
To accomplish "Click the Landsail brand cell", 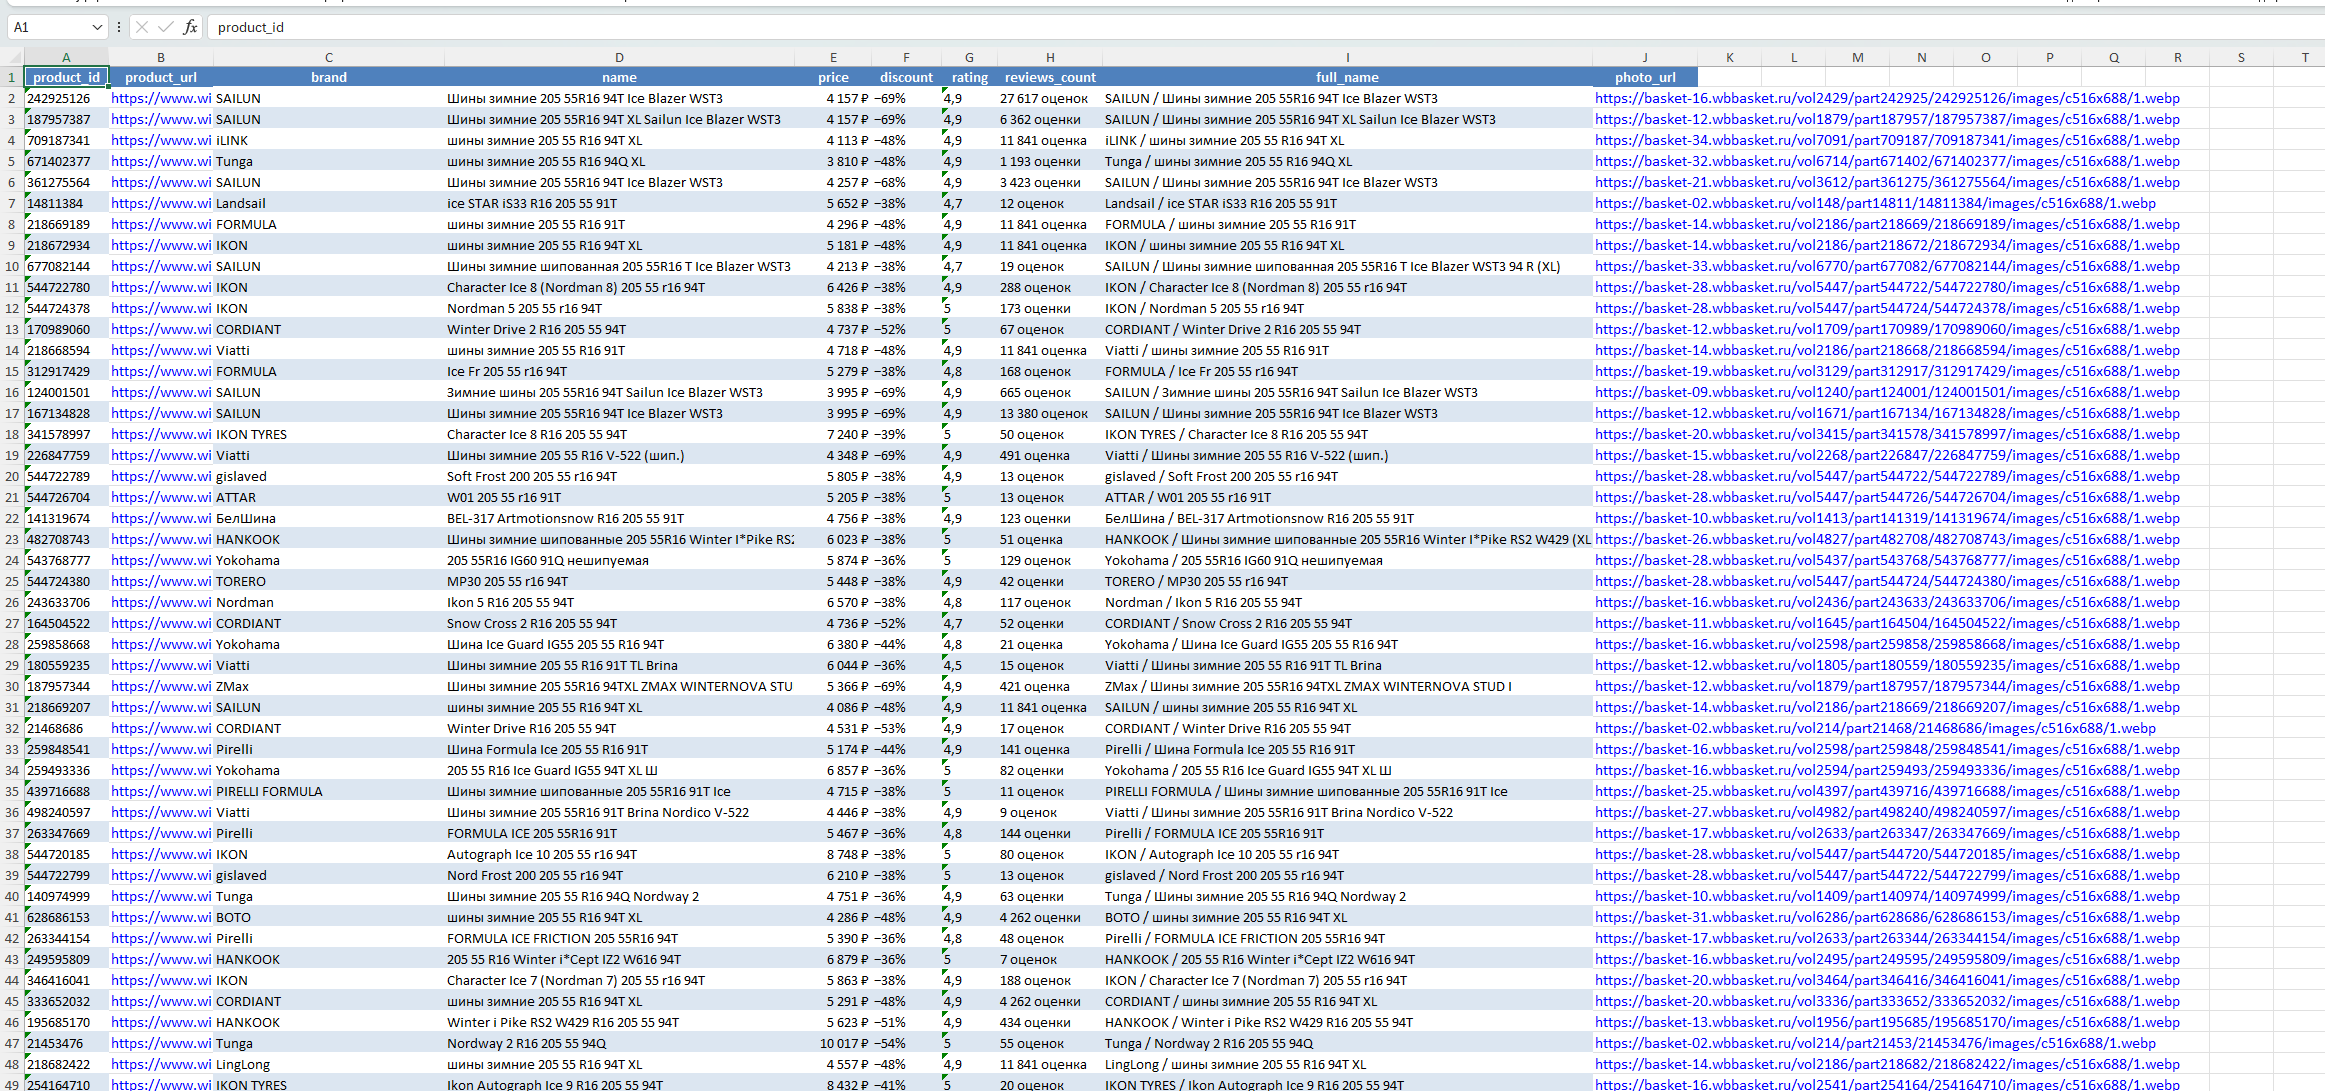I will click(241, 204).
